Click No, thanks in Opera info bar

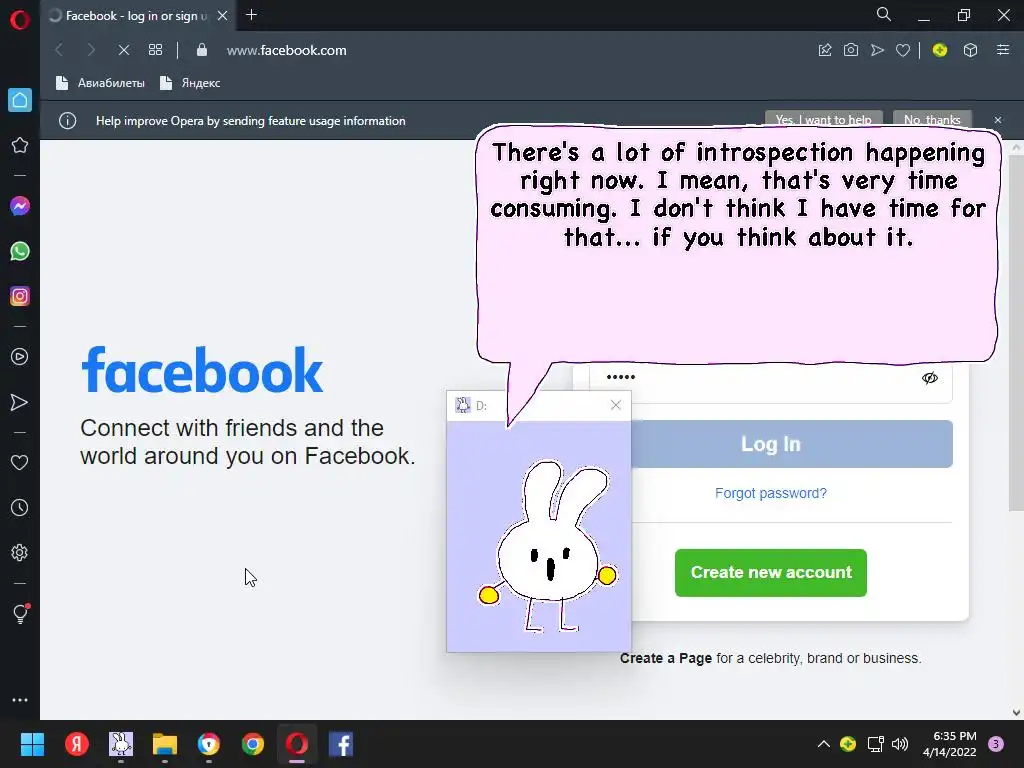(x=932, y=119)
